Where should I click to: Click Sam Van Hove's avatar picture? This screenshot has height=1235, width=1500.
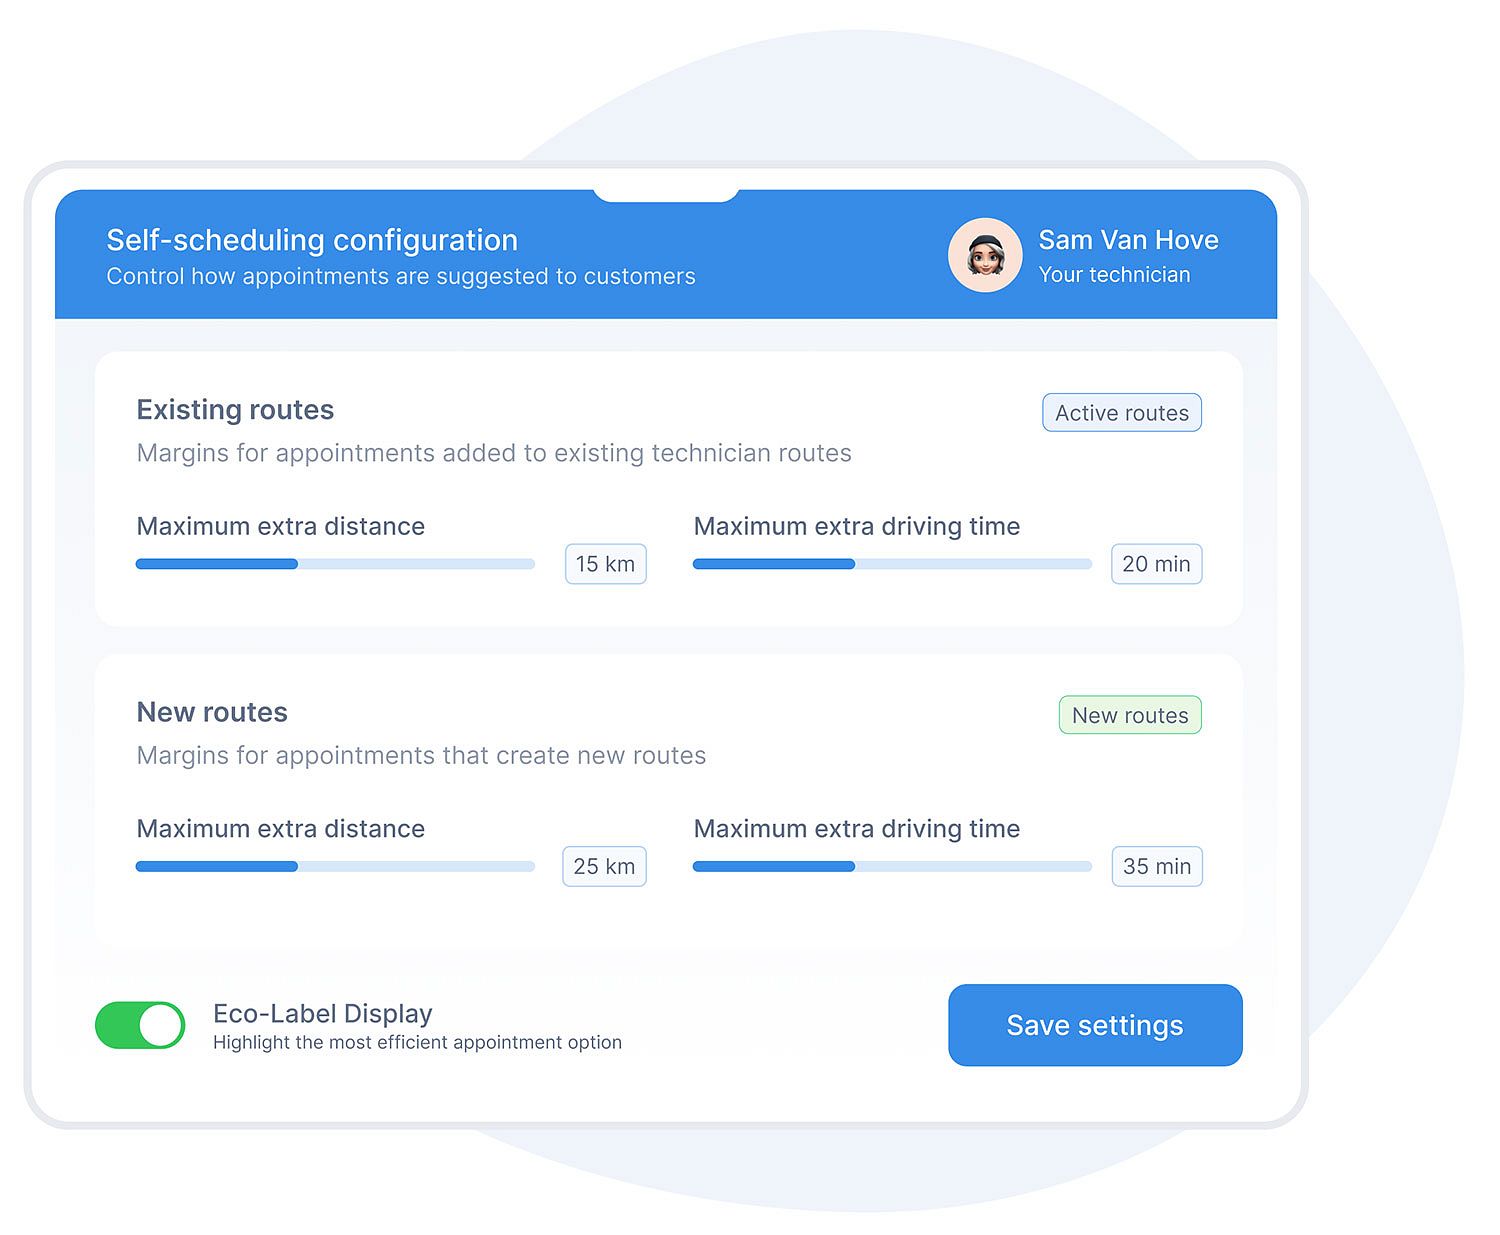(x=985, y=255)
